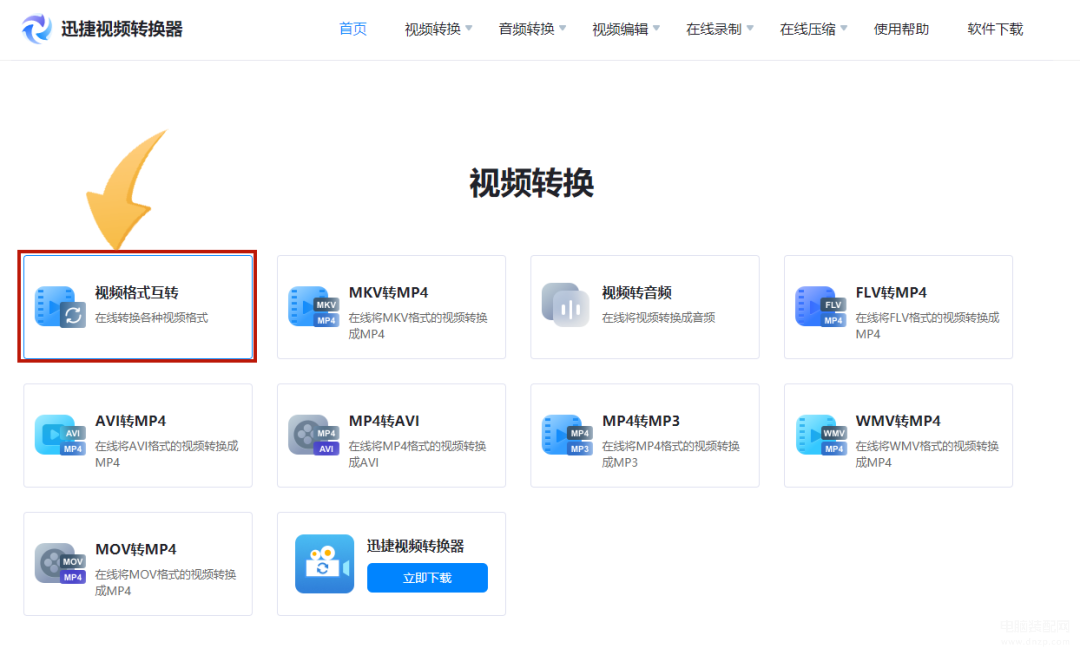The width and height of the screenshot is (1080, 655).
Task: Click the FLV转MP4 card icon
Action: 821,306
